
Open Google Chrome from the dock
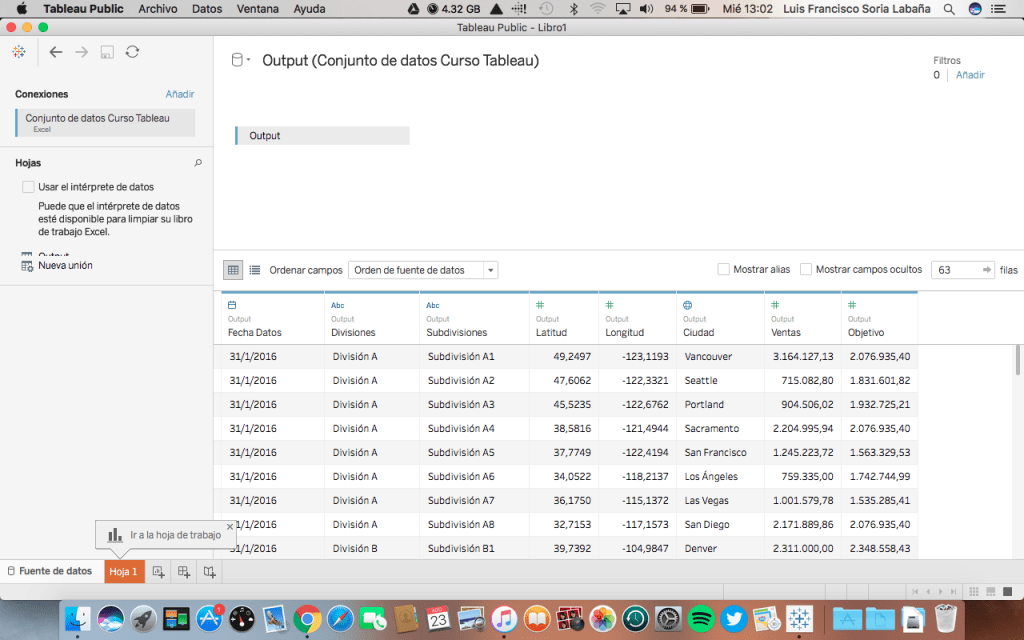click(307, 618)
